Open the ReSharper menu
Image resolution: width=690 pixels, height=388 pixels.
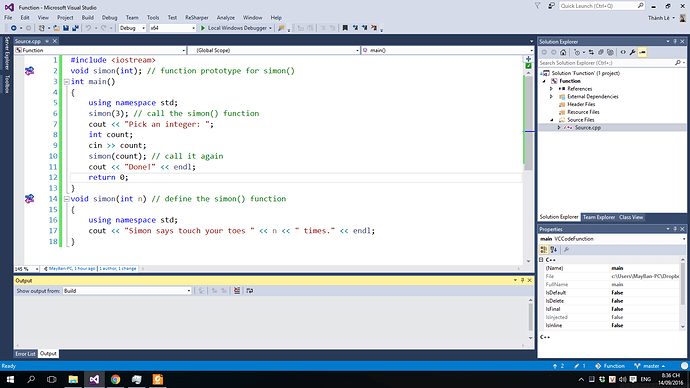click(197, 18)
